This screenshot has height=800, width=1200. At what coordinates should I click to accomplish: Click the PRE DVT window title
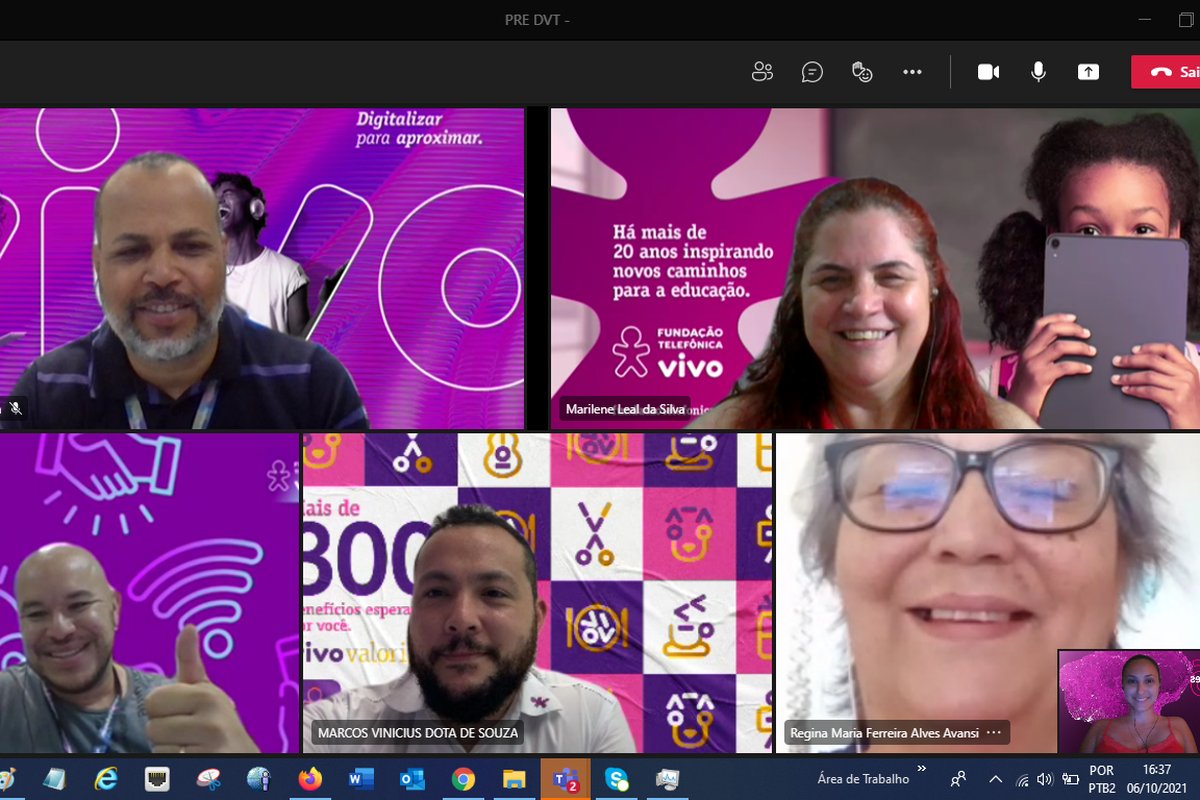537,19
